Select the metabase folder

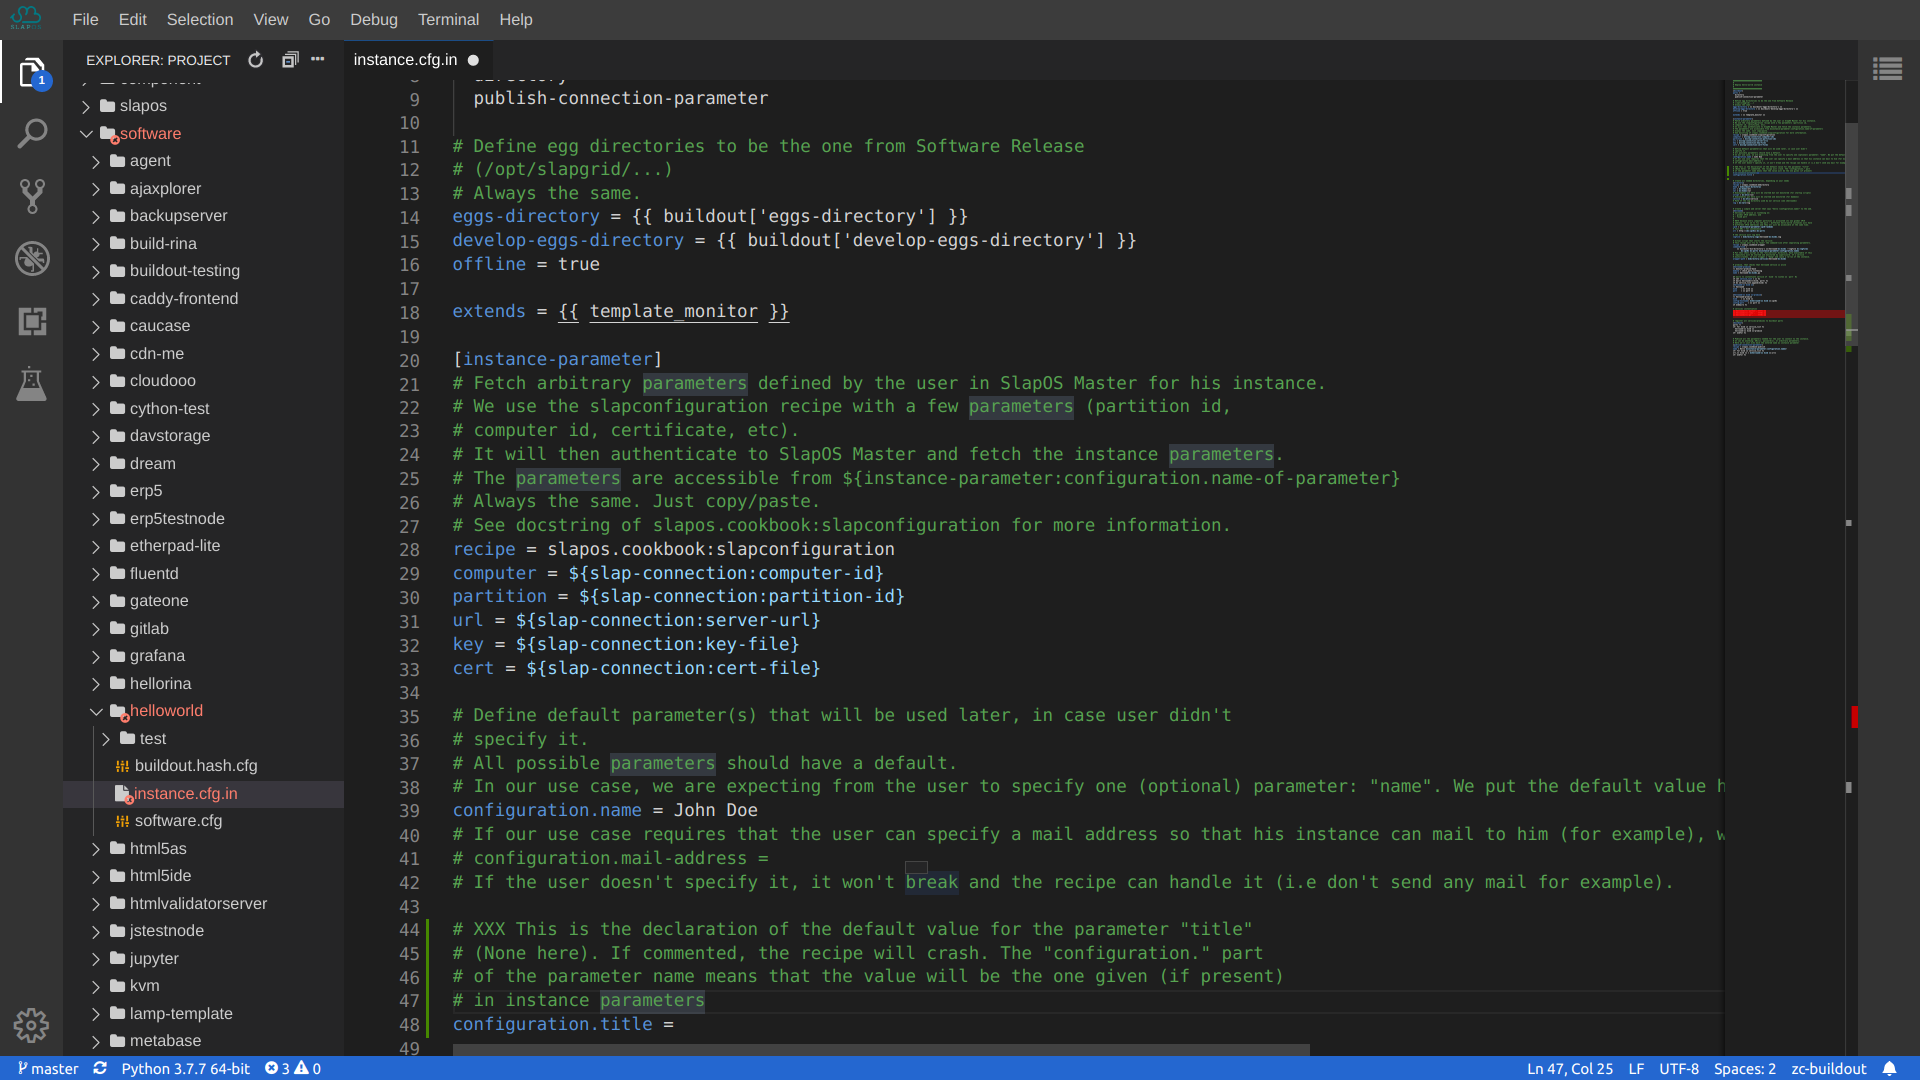pyautogui.click(x=204, y=1041)
